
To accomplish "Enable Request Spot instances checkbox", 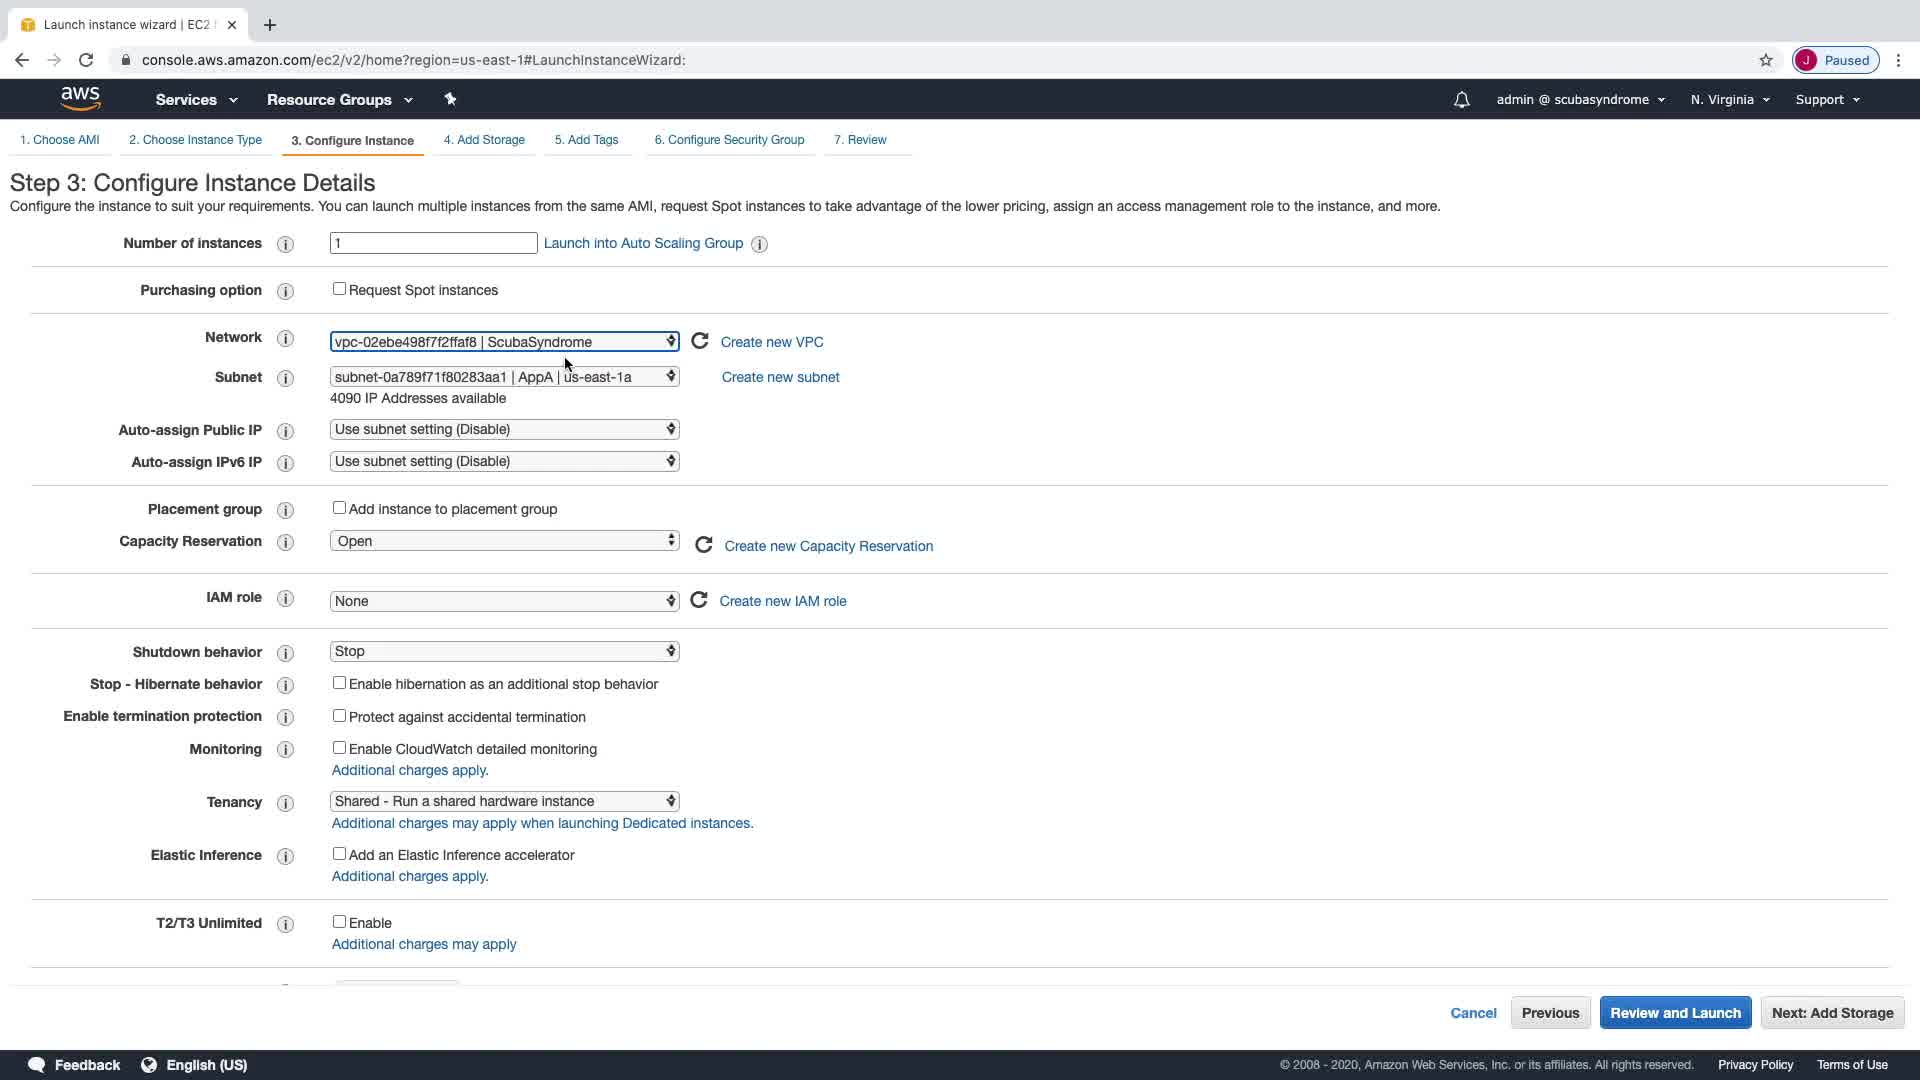I will (339, 289).
